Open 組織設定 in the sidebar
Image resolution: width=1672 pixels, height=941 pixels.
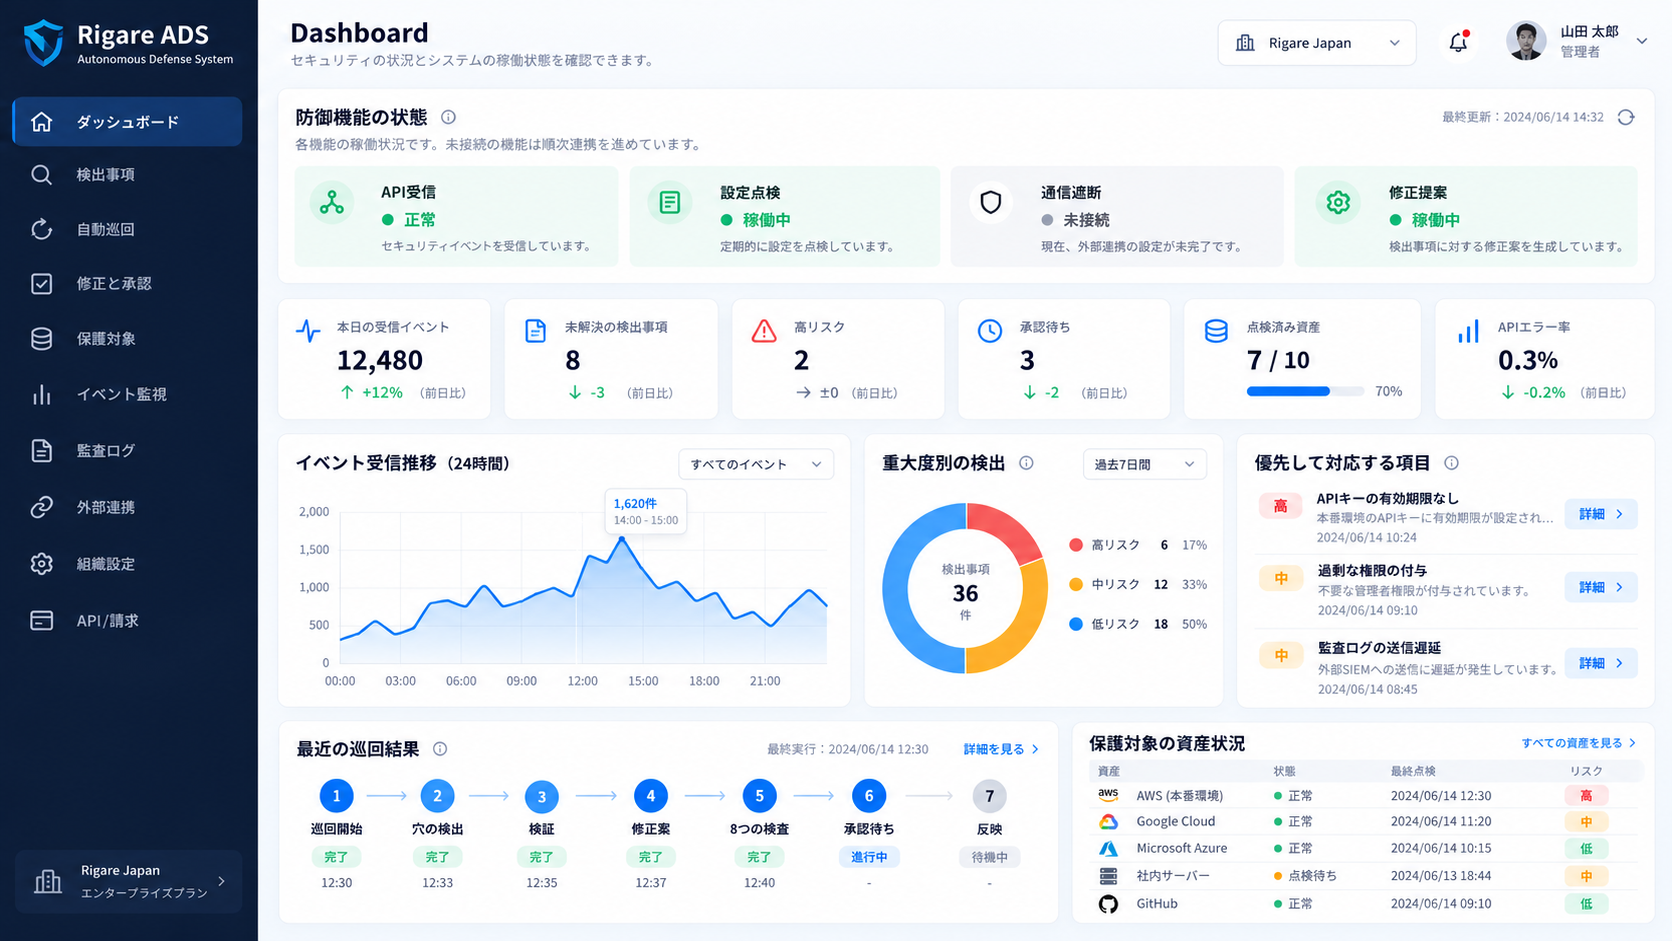click(x=127, y=564)
